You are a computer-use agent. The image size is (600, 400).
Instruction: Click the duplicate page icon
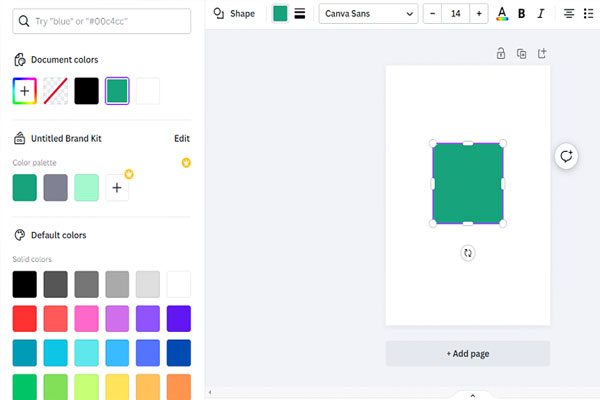pos(521,53)
